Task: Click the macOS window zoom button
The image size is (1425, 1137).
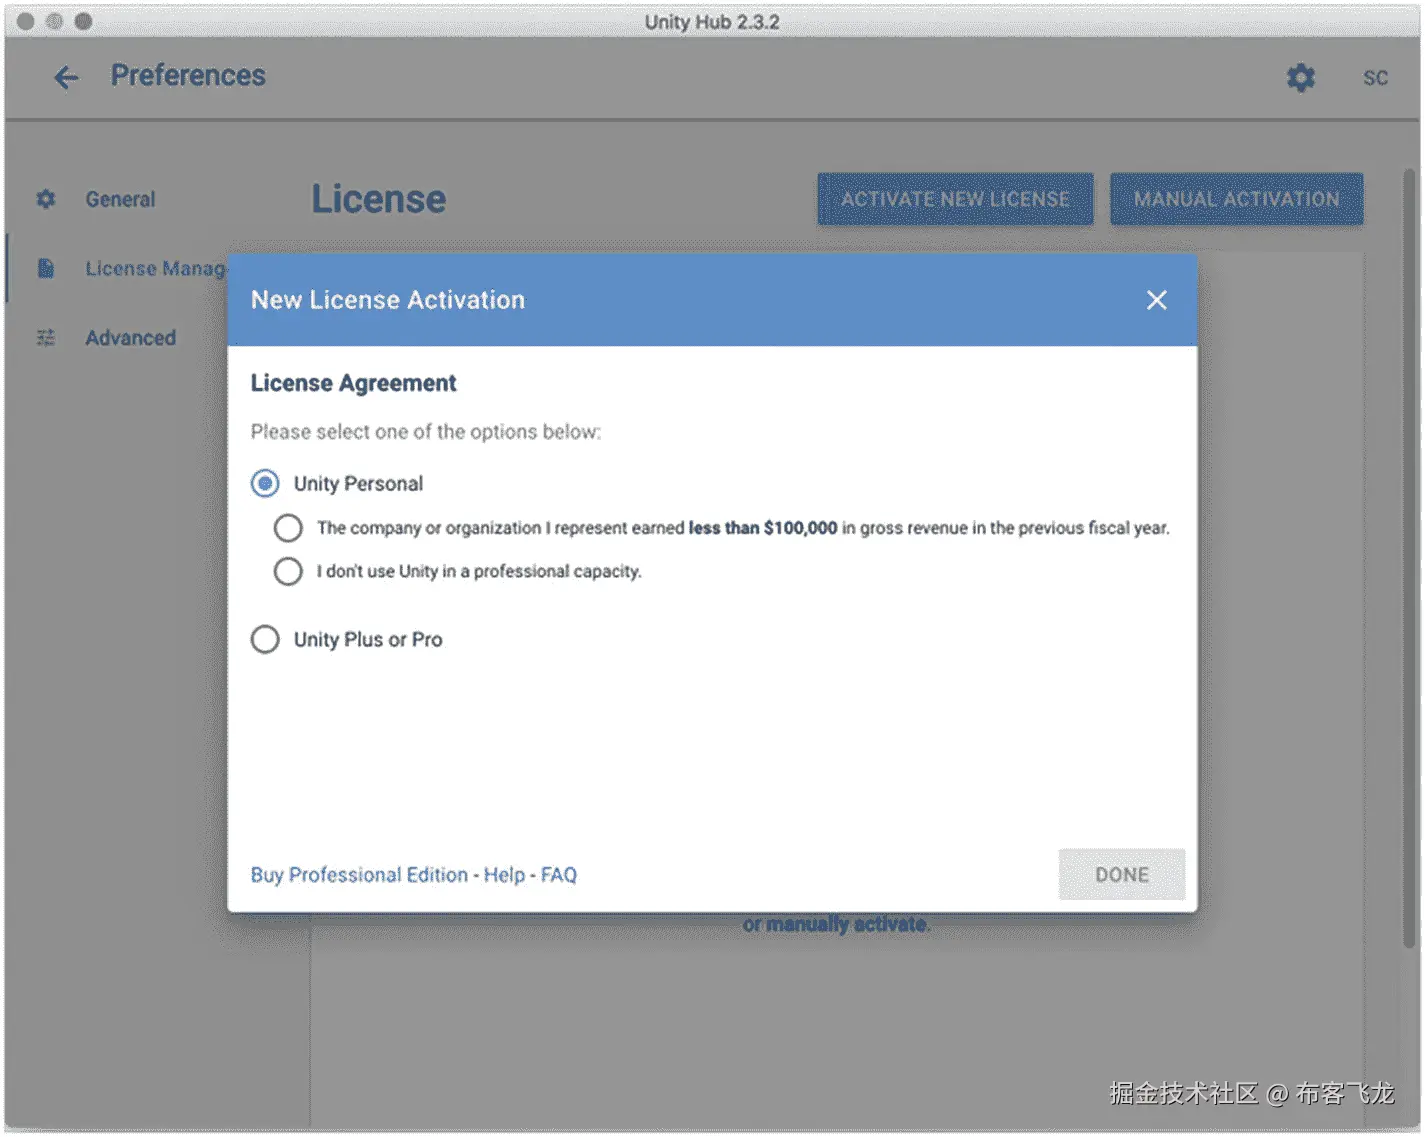Action: (x=83, y=21)
